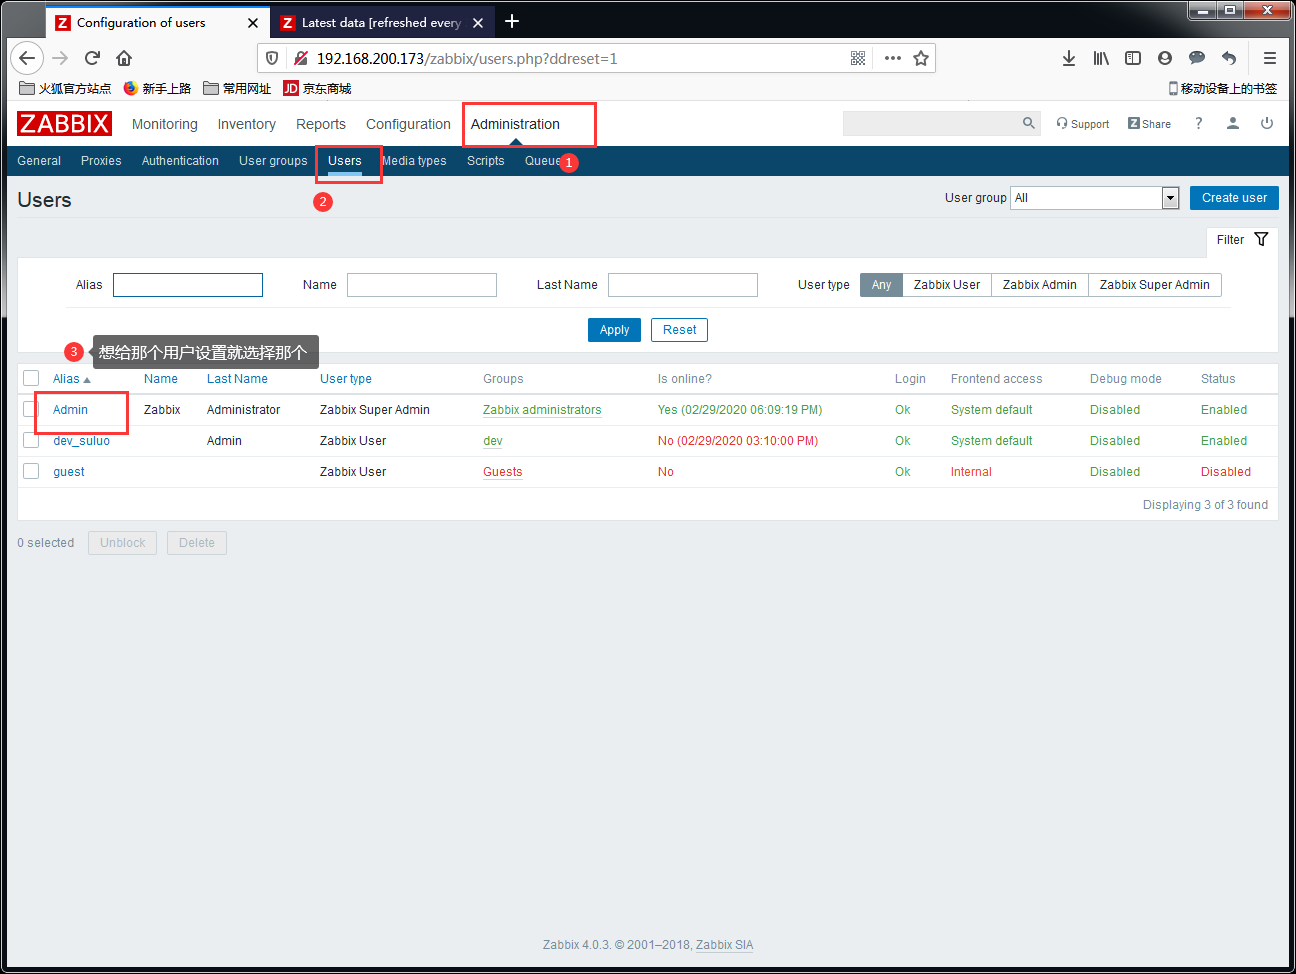Open the Zabbix user profile icon

click(1233, 123)
